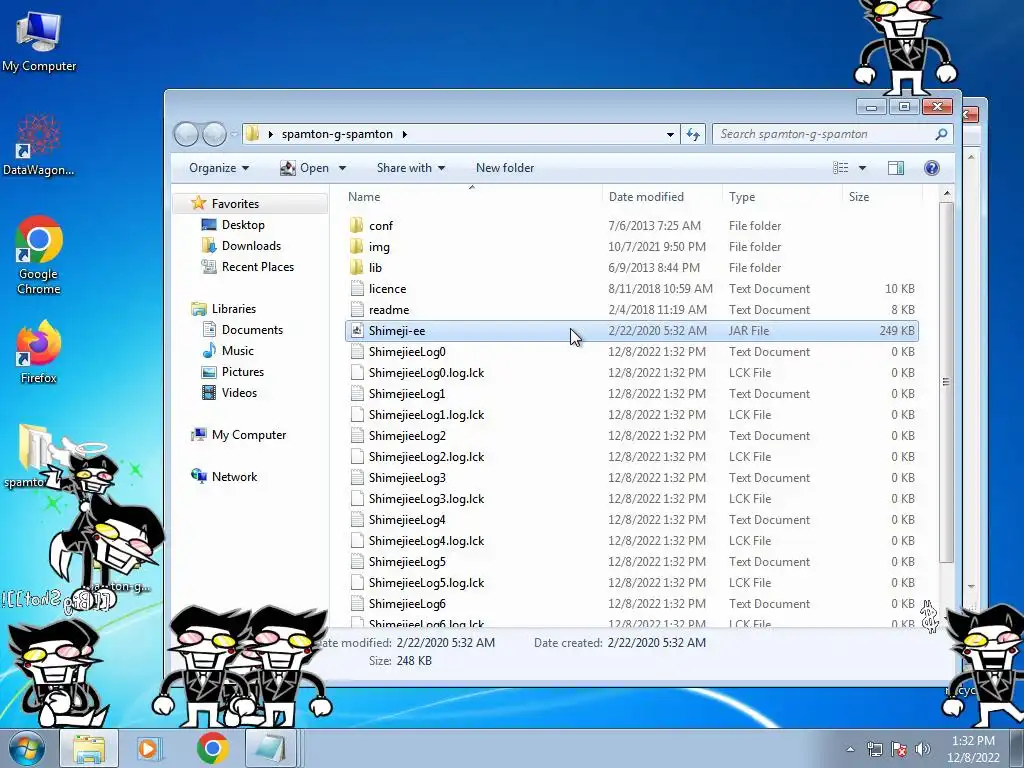Open Videos library

[239, 392]
